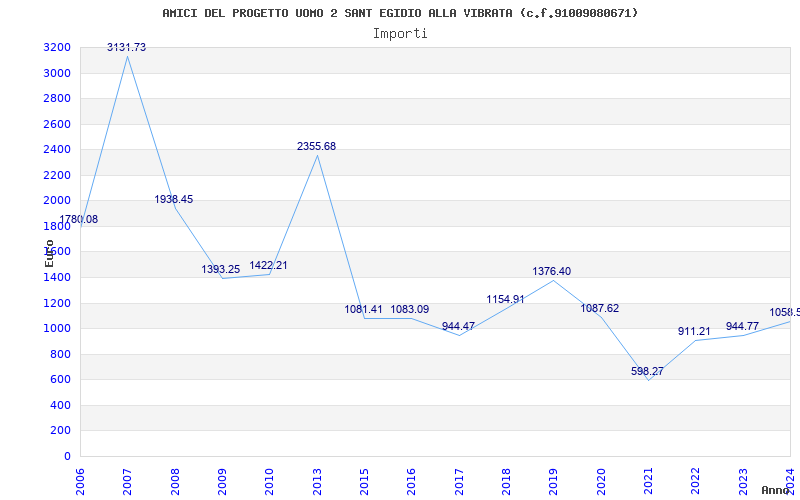Click the 'Euro' y-axis title
The image size is (800, 500).
tap(49, 253)
